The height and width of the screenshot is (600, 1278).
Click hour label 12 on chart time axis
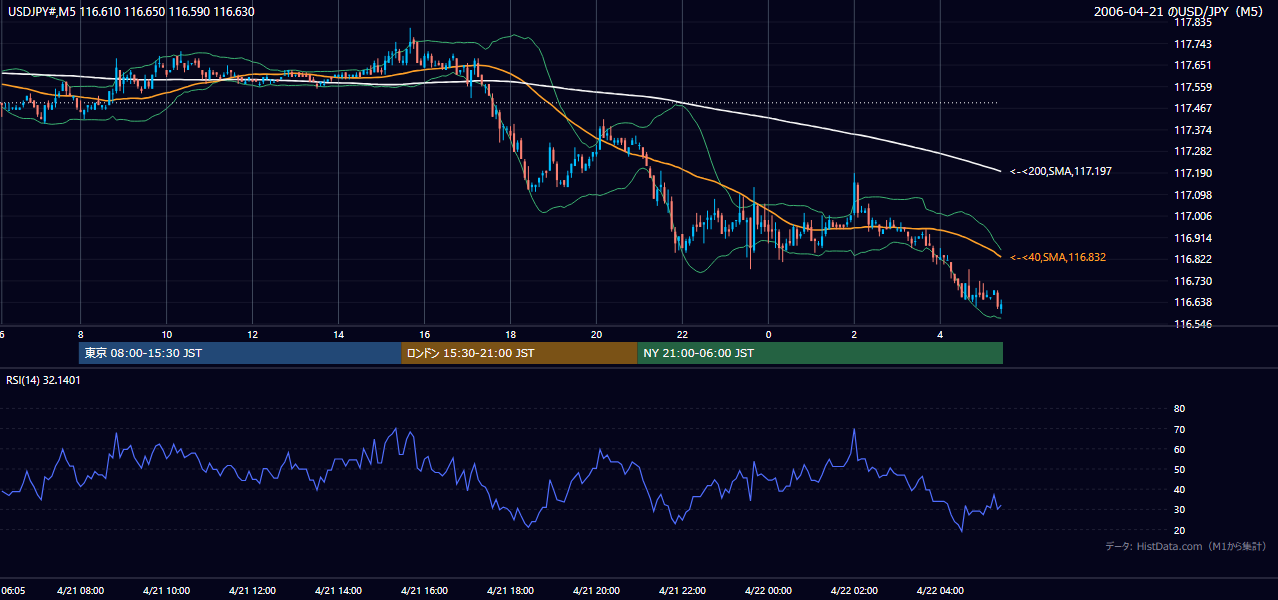tap(252, 334)
